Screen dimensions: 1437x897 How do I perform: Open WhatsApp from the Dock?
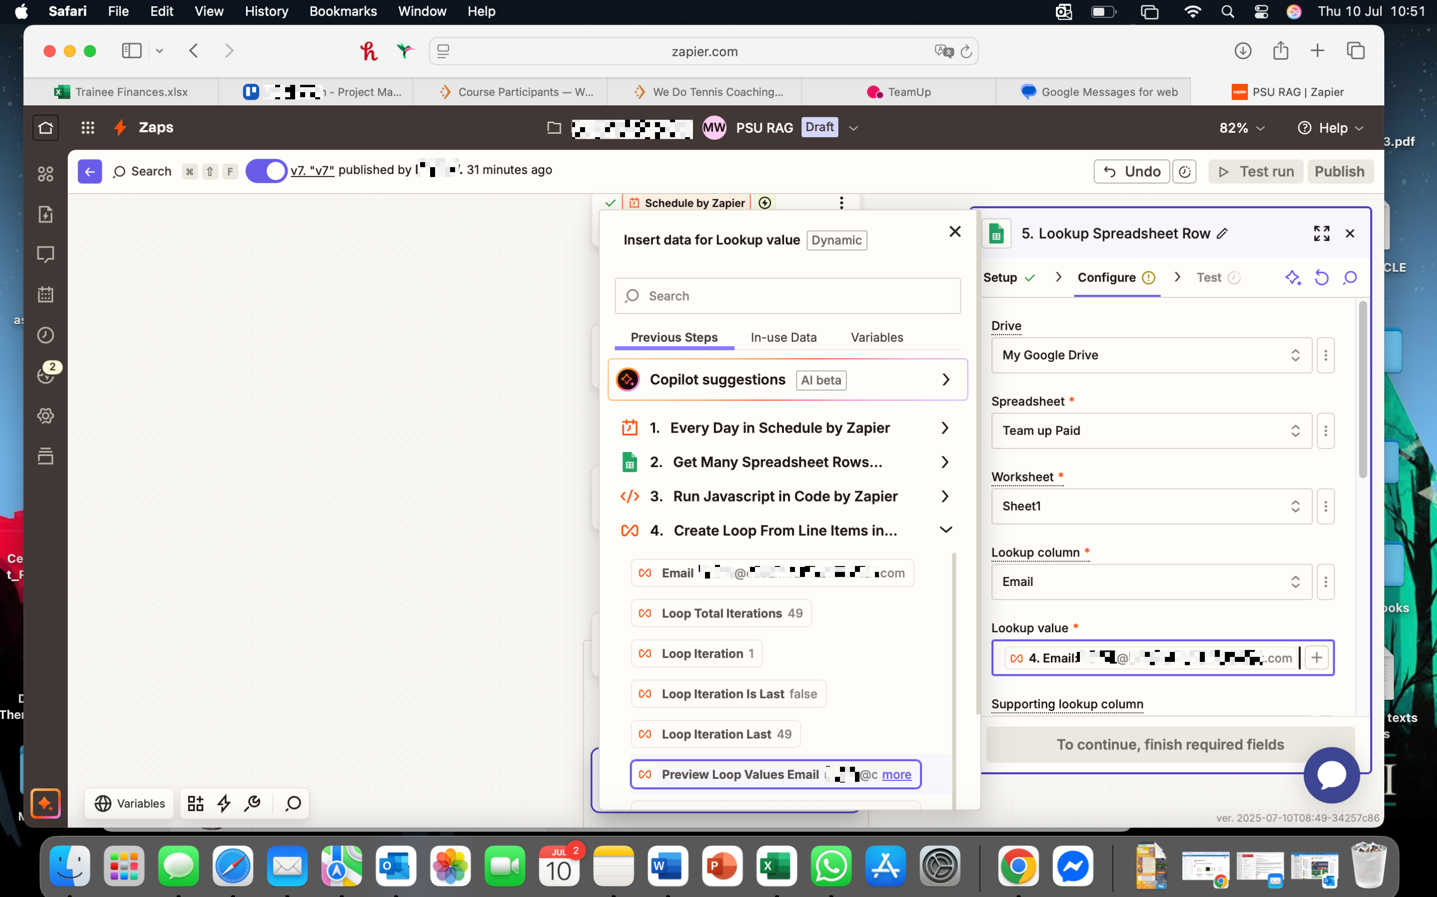point(831,866)
